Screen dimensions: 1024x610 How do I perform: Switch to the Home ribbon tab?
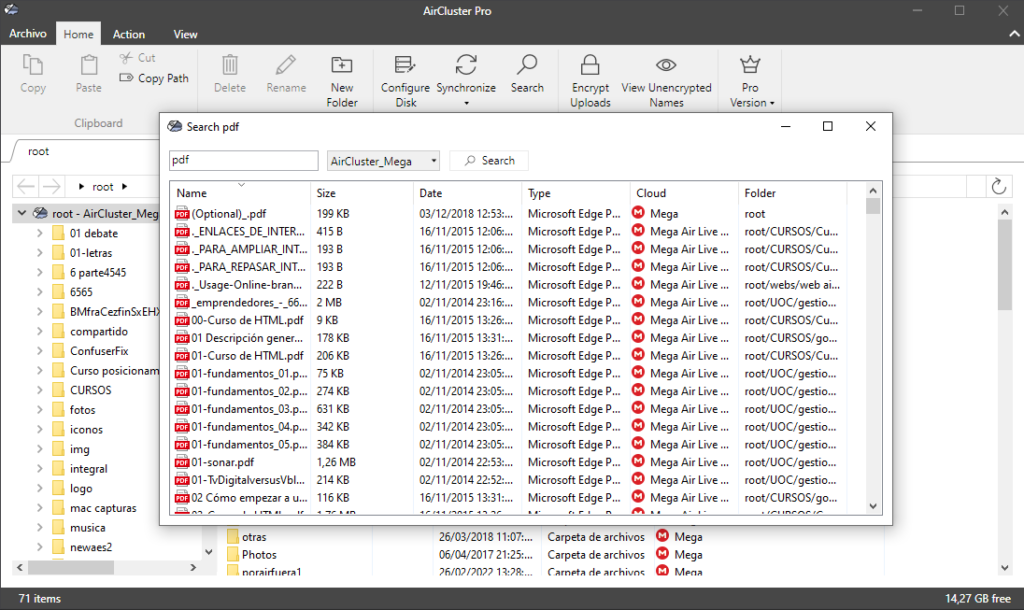coord(78,34)
